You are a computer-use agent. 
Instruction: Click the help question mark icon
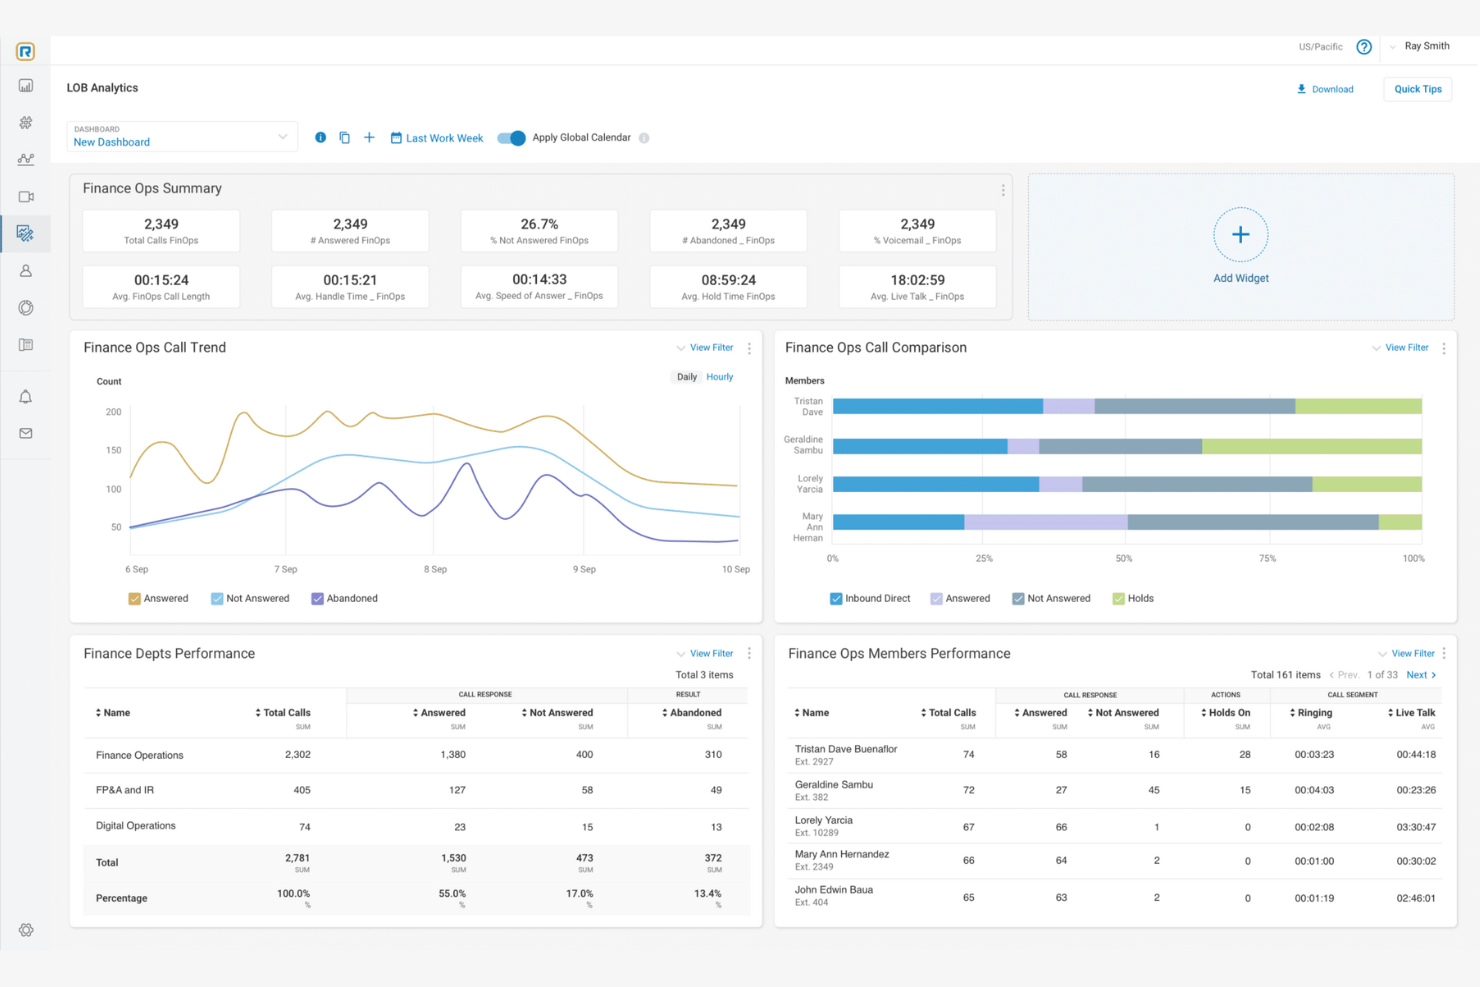[1363, 47]
